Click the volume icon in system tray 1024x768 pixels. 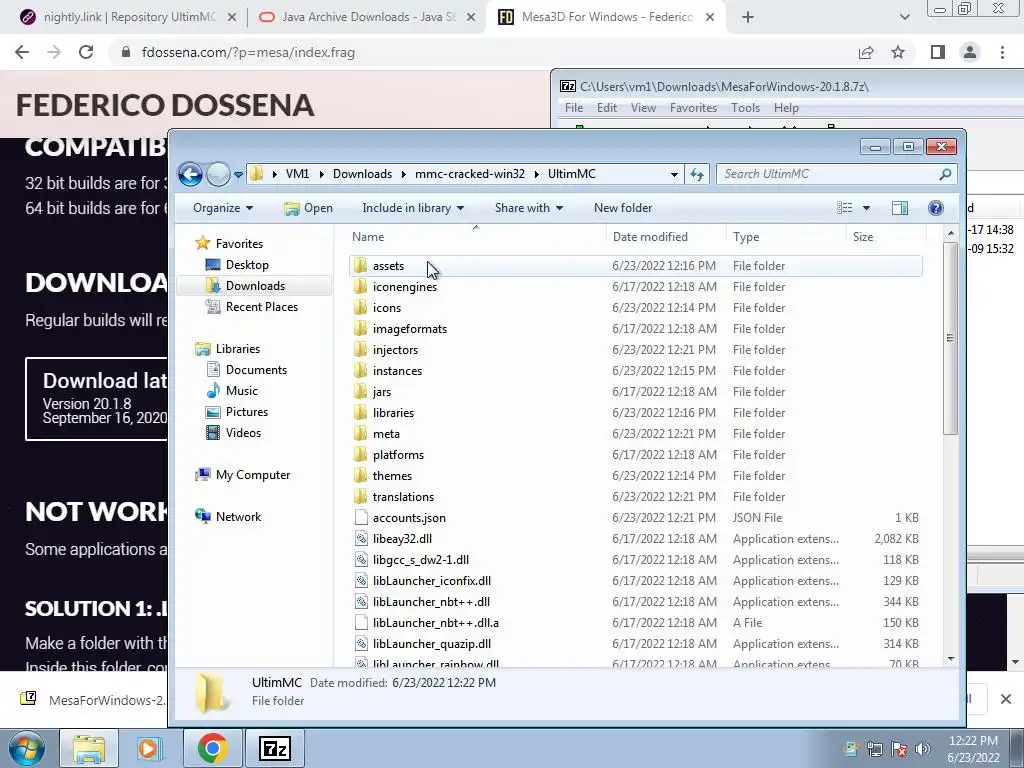[x=922, y=749]
